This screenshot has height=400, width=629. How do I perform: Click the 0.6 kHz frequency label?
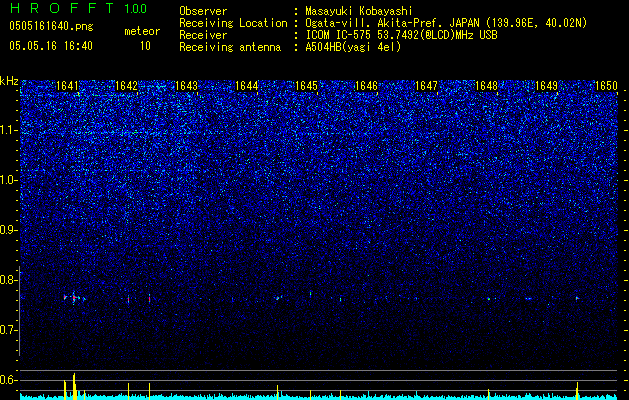[x=9, y=380]
